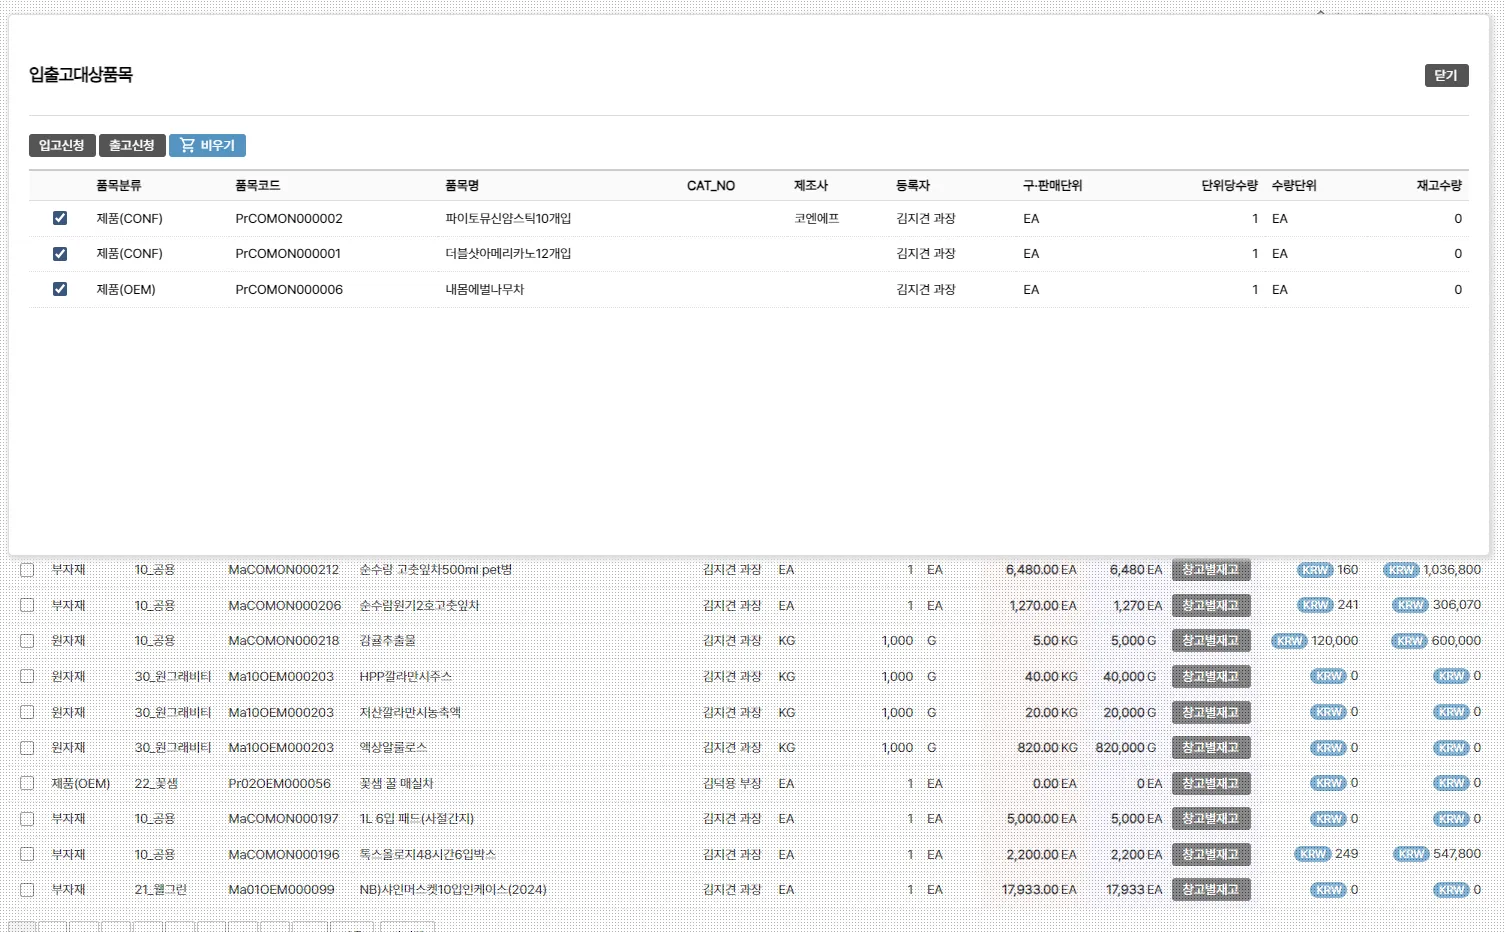This screenshot has width=1504, height=932.
Task: Uncheck the 더블샷아메리카노12개입 row checkbox
Action: 60,254
